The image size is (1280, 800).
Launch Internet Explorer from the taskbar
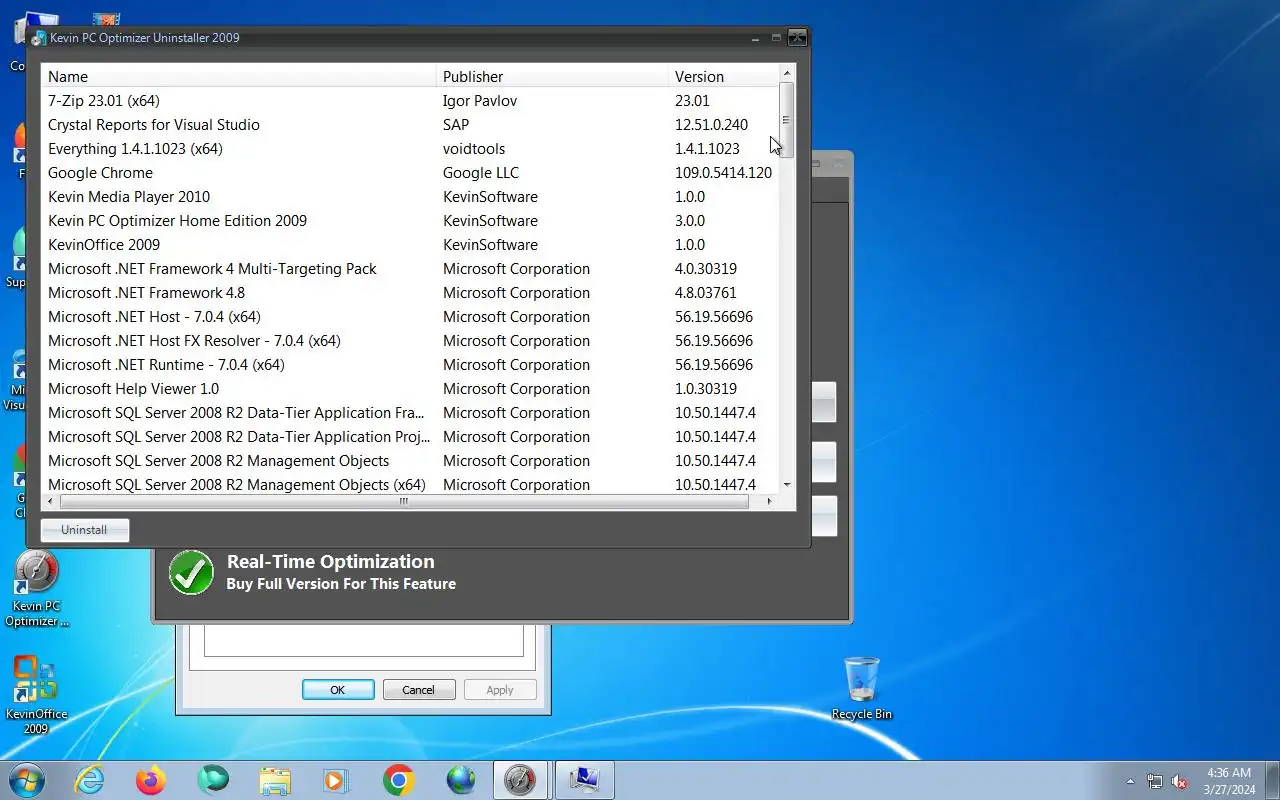pyautogui.click(x=89, y=780)
